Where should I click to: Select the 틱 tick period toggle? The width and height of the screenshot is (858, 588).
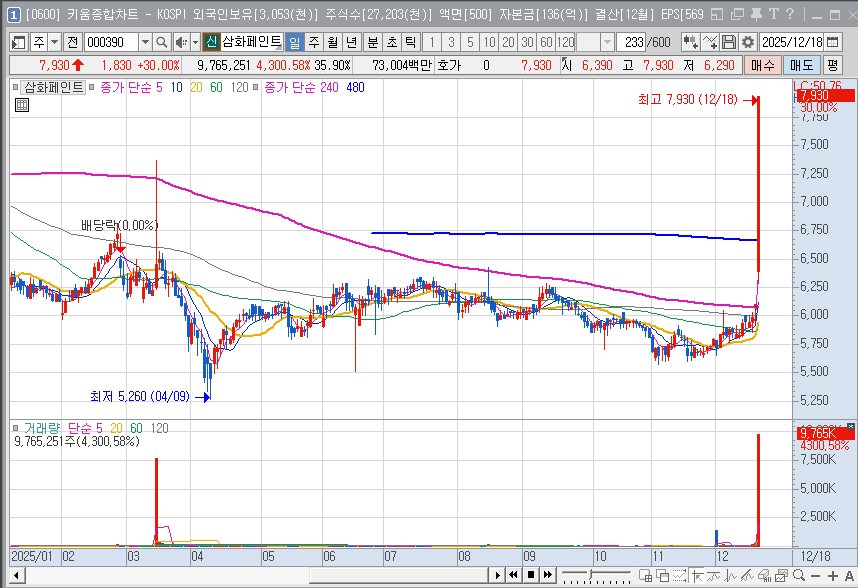411,42
